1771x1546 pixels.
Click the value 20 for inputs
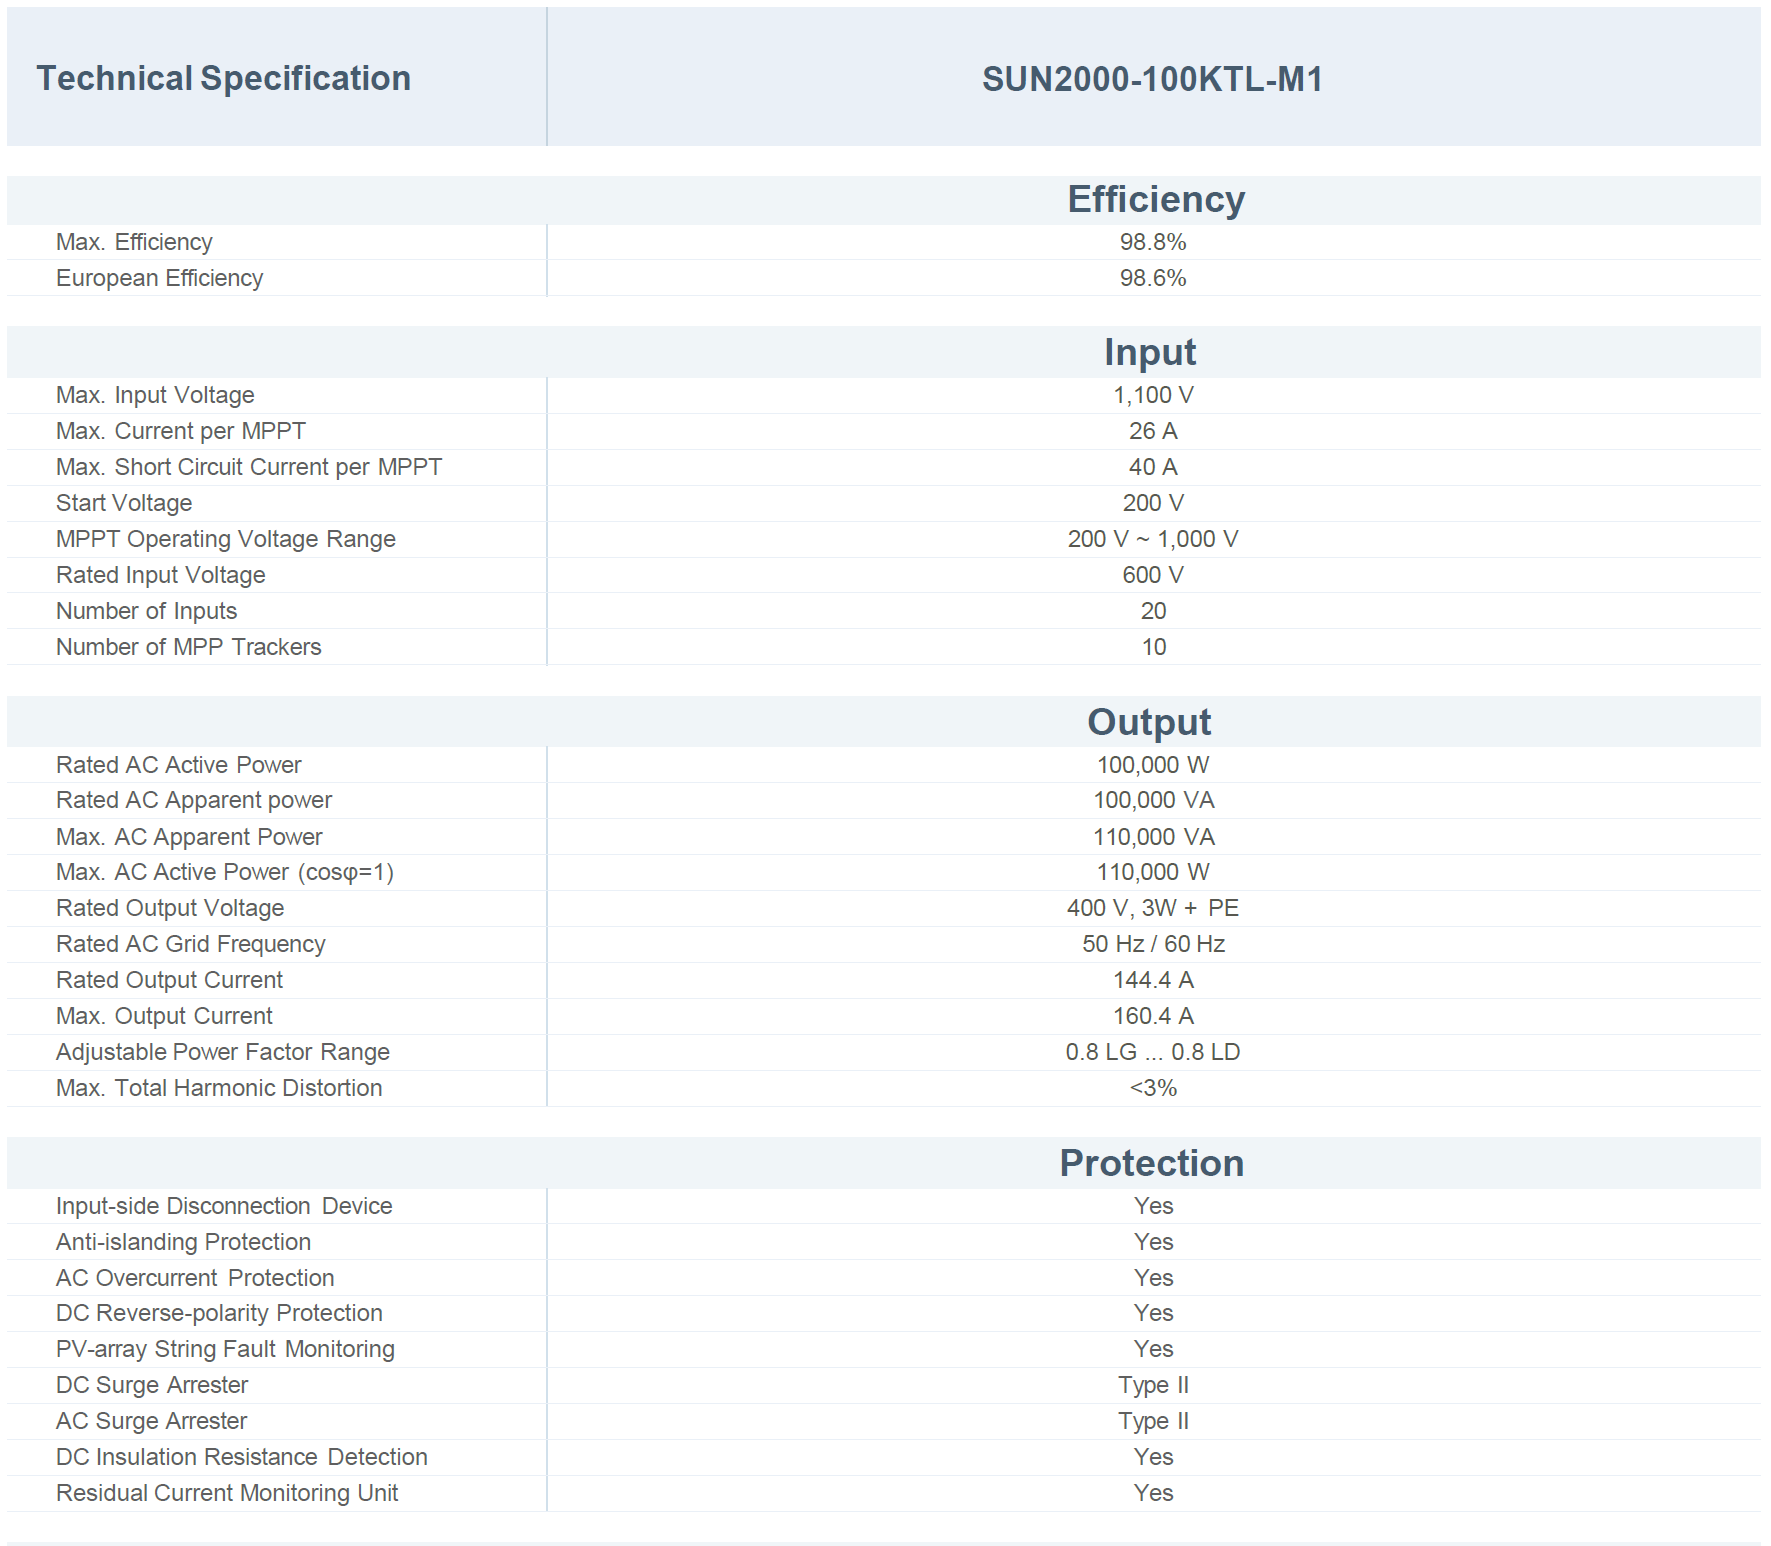coord(1153,611)
